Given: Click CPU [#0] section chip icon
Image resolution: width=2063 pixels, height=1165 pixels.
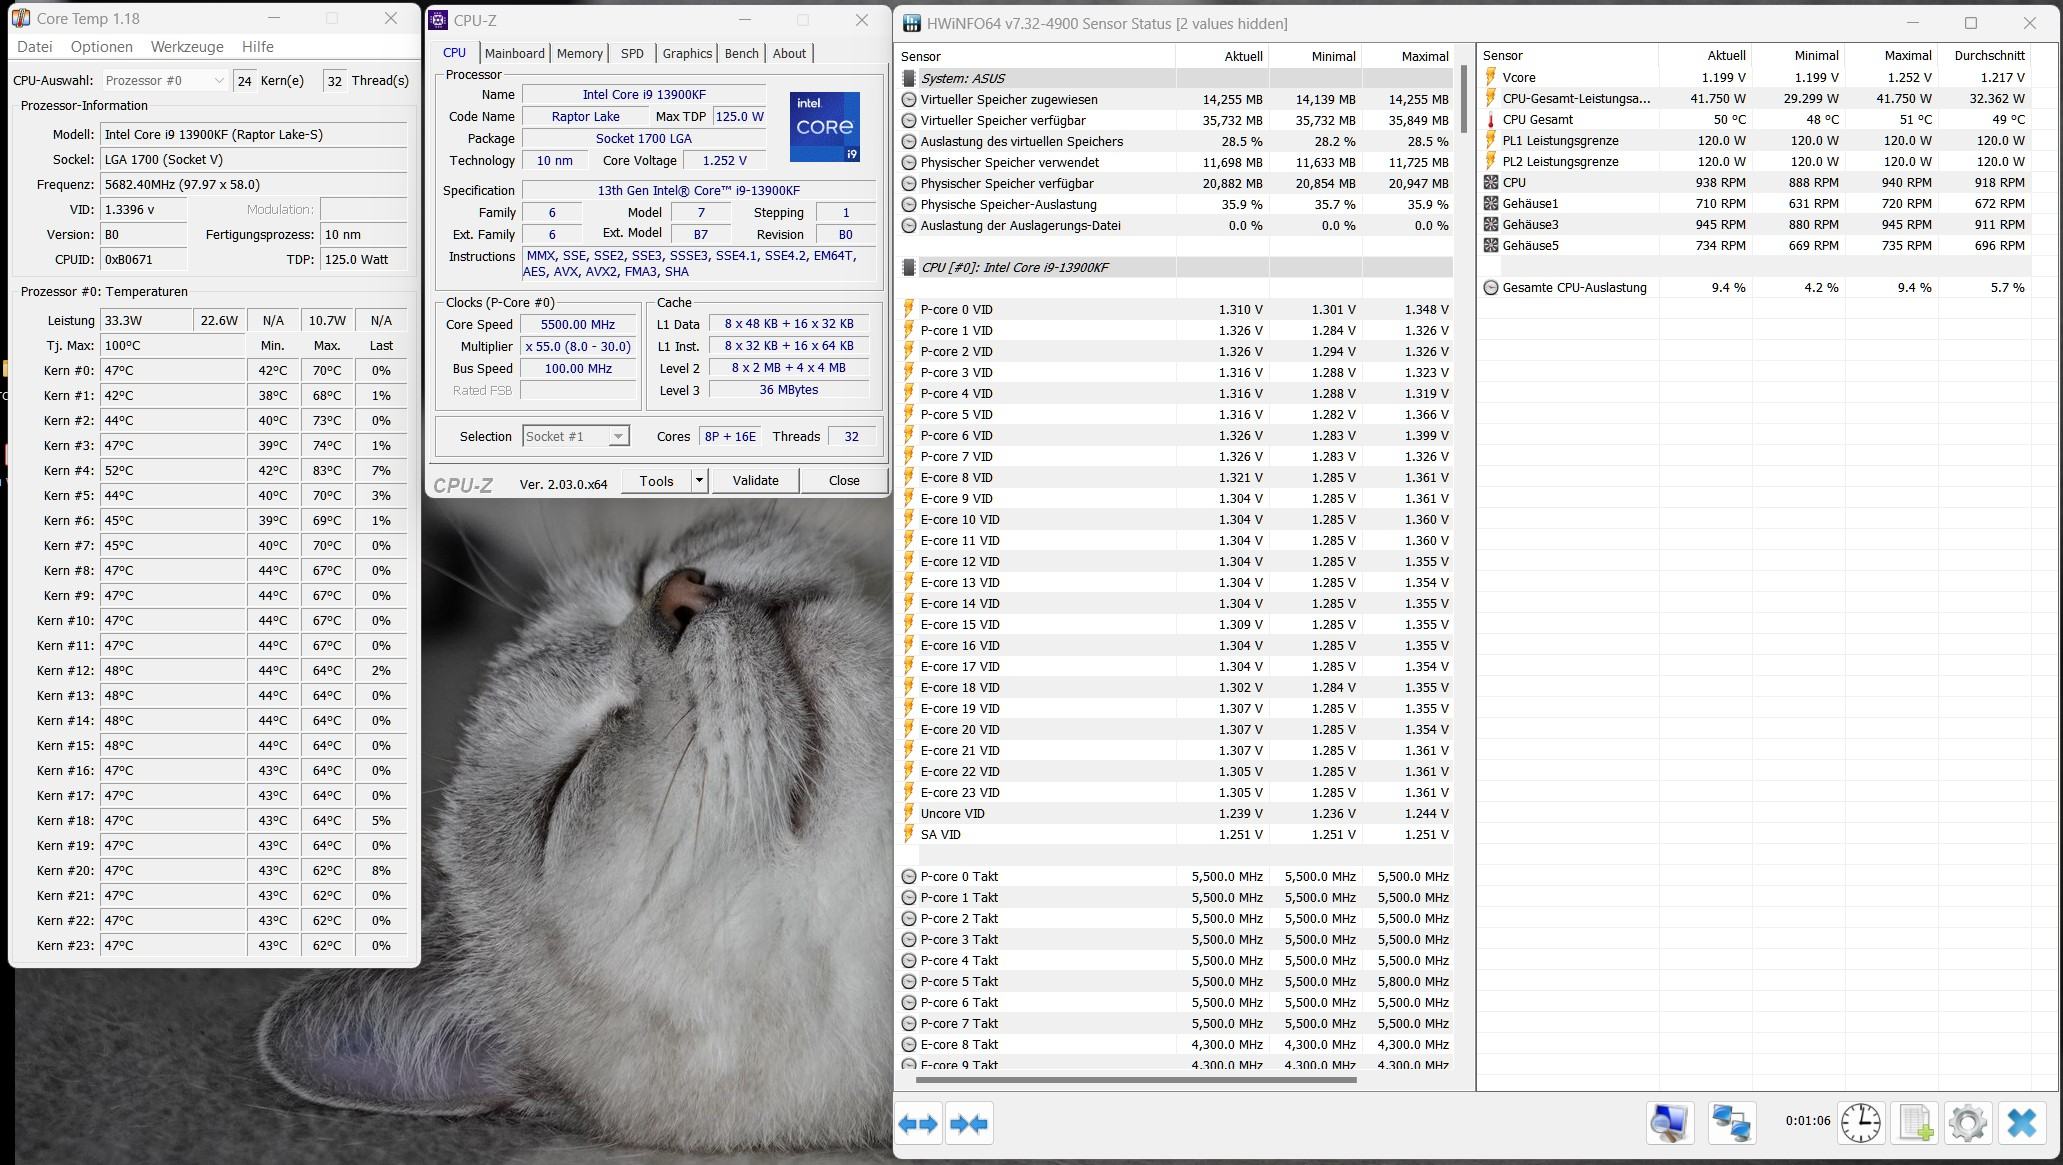Looking at the screenshot, I should pos(908,267).
